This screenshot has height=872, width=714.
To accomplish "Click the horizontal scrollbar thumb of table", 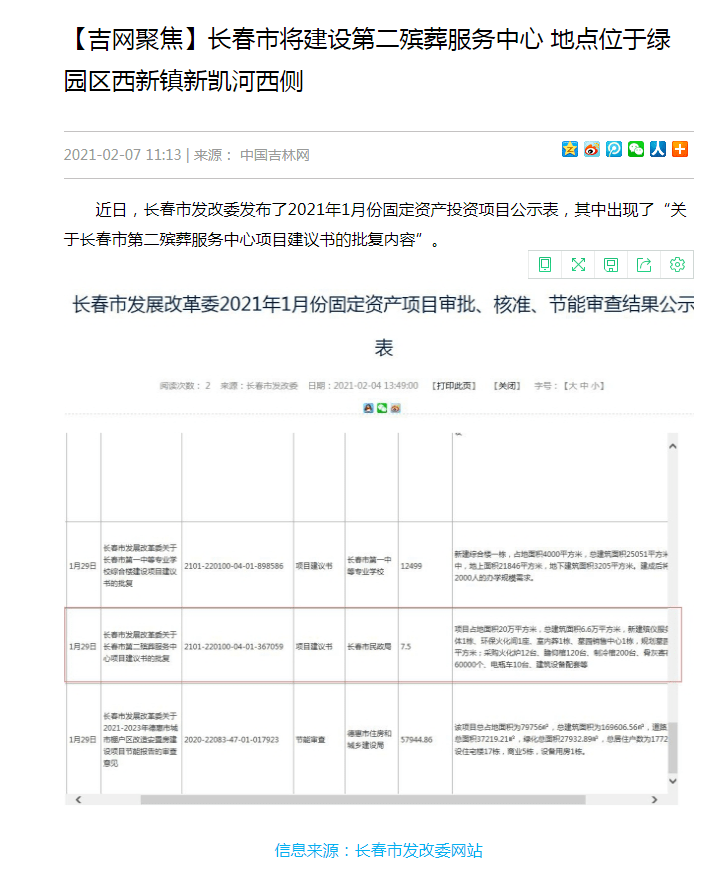I will [x=363, y=800].
